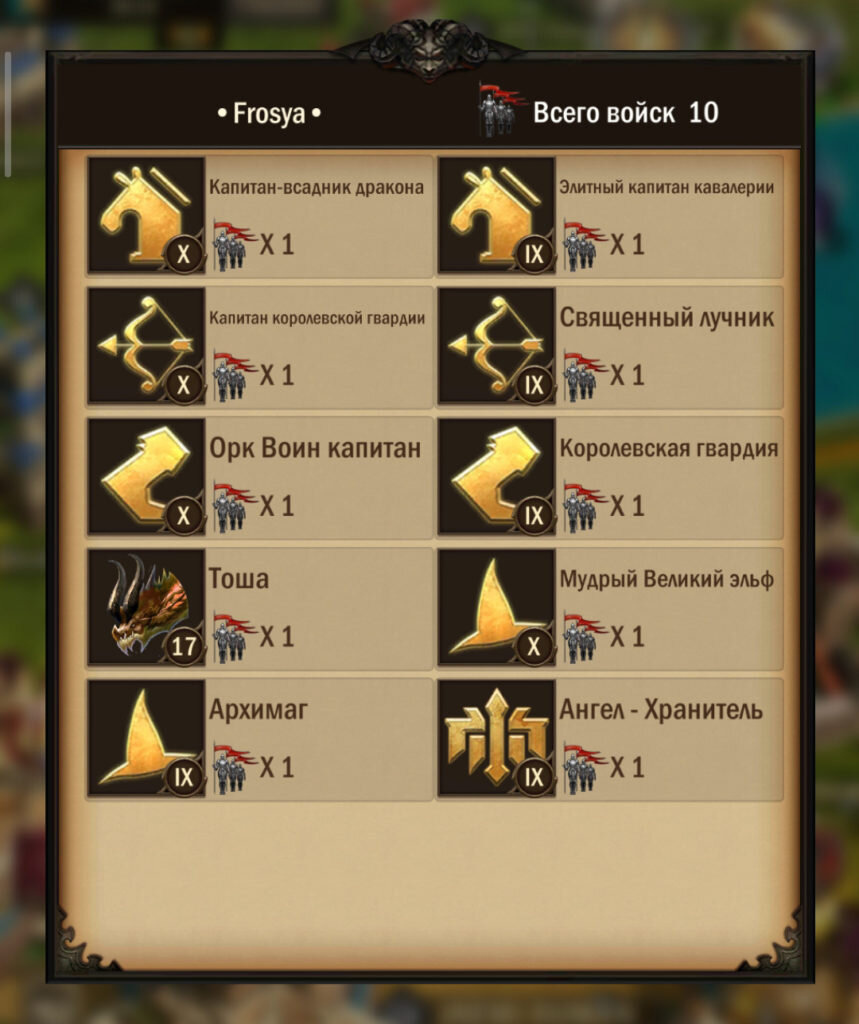Click the Всего войск 10 total label
The height and width of the screenshot is (1024, 859).
[x=625, y=112]
